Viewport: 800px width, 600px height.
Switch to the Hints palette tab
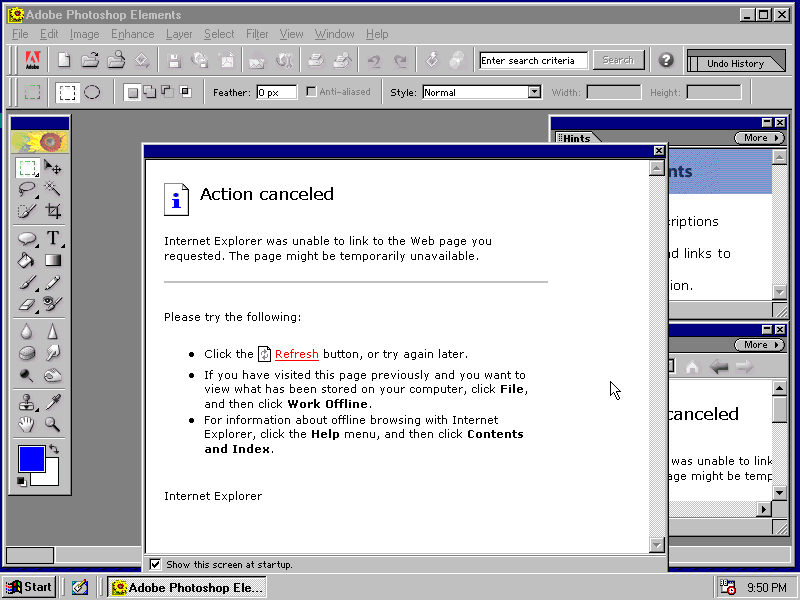click(577, 138)
